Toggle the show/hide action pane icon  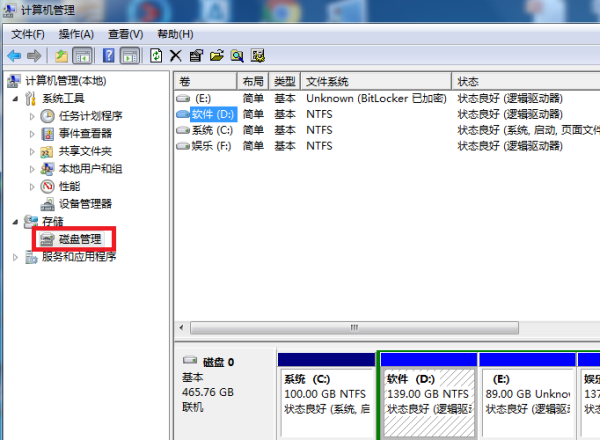(130, 56)
